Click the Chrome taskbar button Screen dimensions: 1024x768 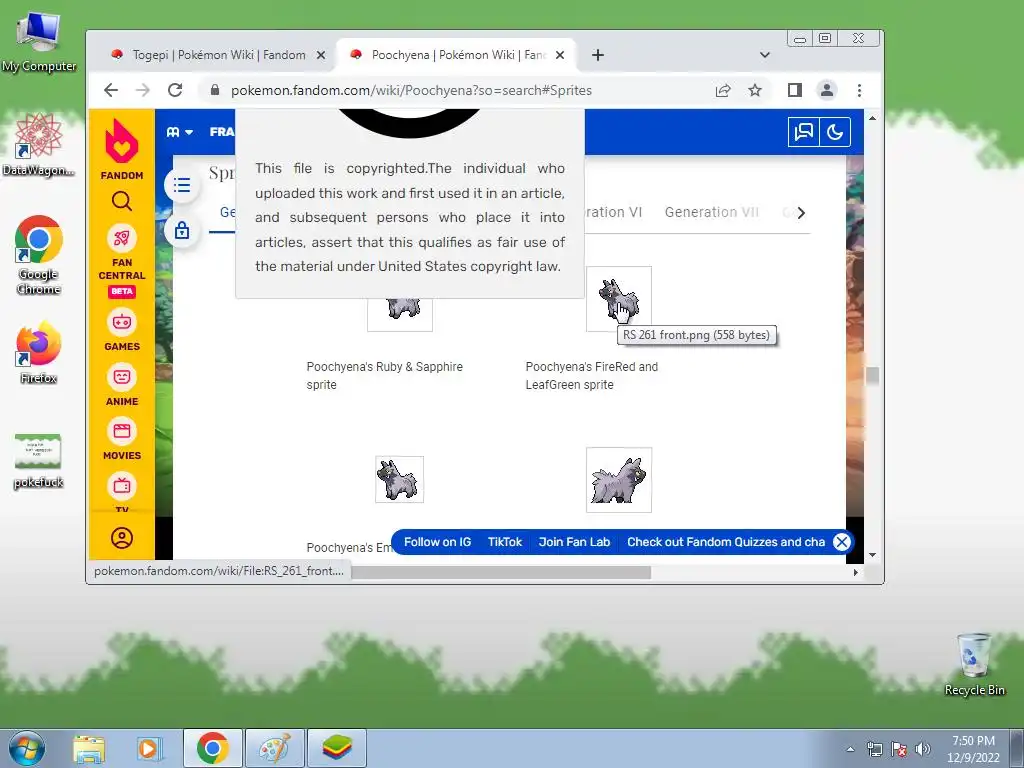click(x=212, y=748)
